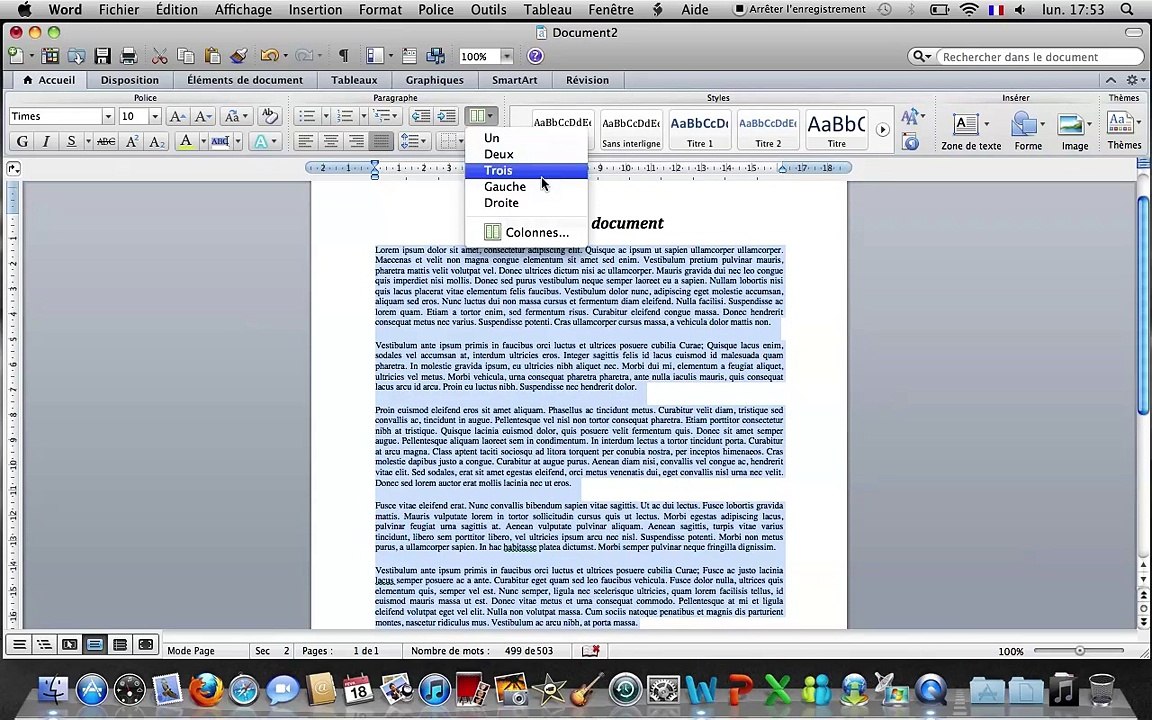Align text to the left
1152x720 pixels.
[x=306, y=141]
